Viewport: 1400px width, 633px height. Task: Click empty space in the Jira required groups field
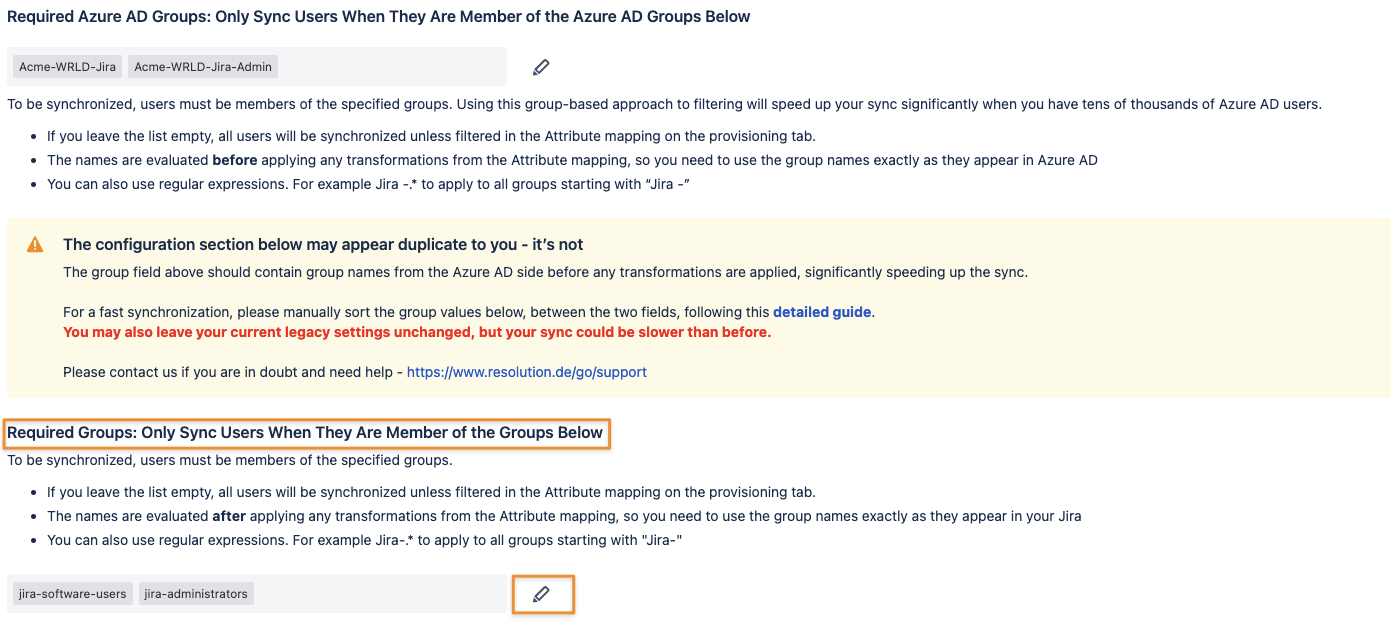tap(380, 594)
